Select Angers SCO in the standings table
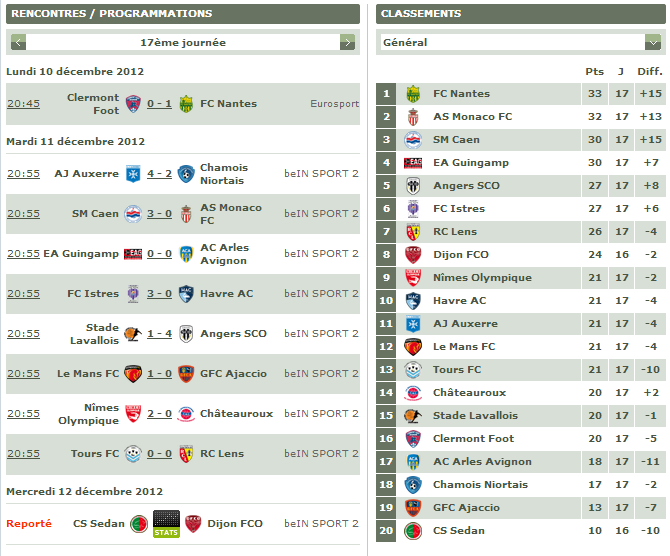The height and width of the screenshot is (556, 670). pyautogui.click(x=521, y=186)
